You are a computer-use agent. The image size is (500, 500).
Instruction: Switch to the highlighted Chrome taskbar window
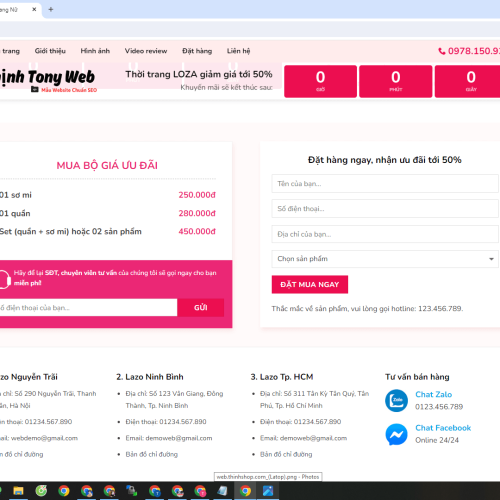pos(245,491)
